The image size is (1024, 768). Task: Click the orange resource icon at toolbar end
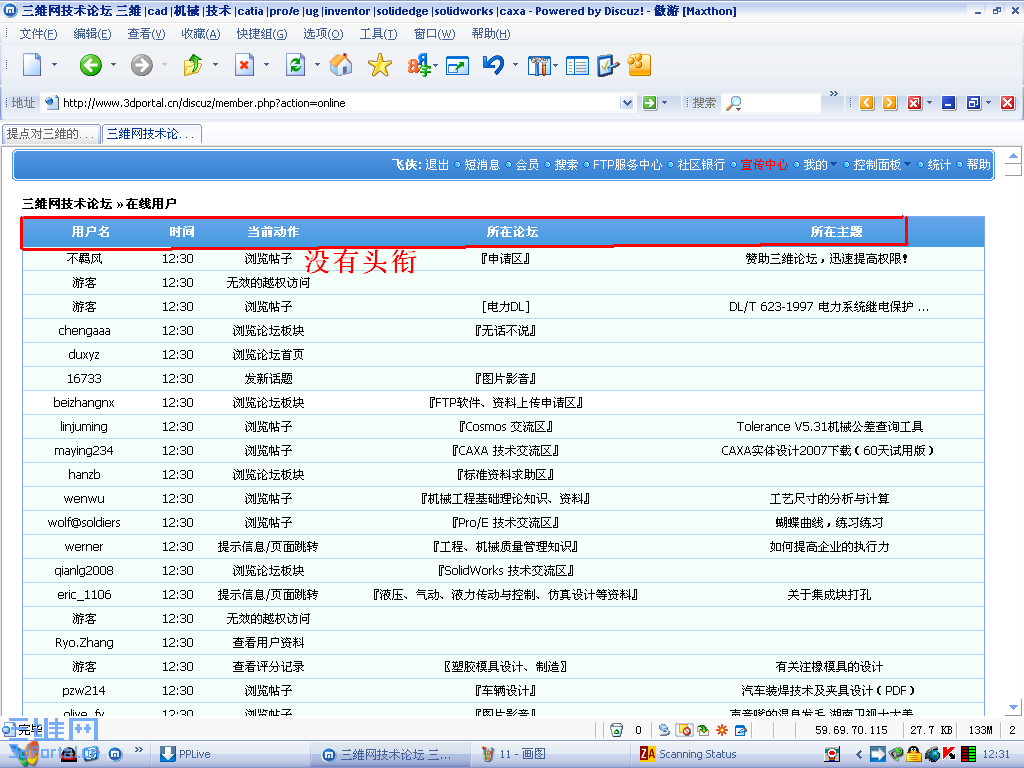click(639, 65)
